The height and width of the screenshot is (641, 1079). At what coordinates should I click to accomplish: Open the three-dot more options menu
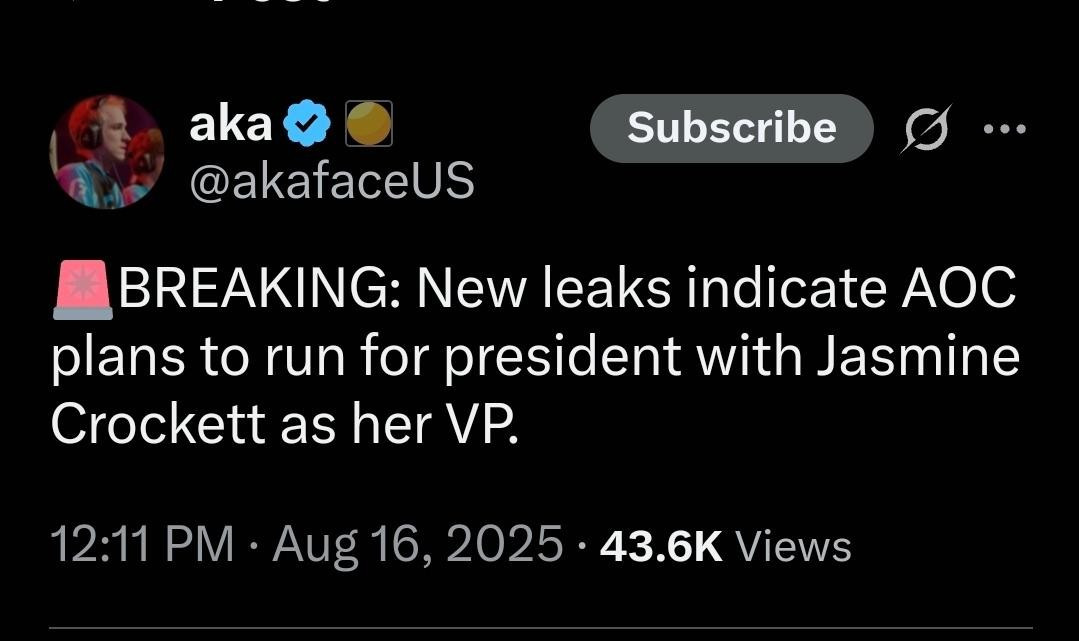pos(1004,129)
